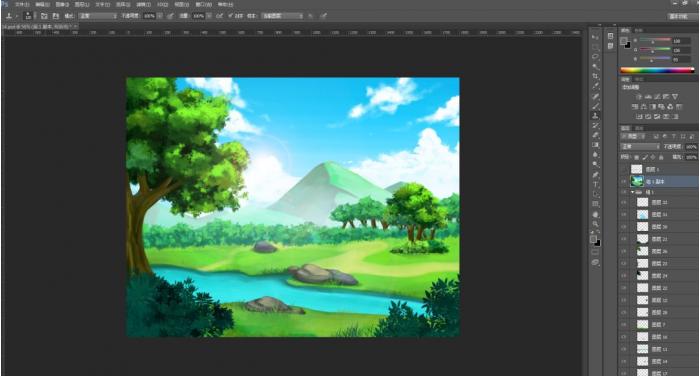This screenshot has height=376, width=700.
Task: Select the Horizontal Type tool
Action: 595,184
